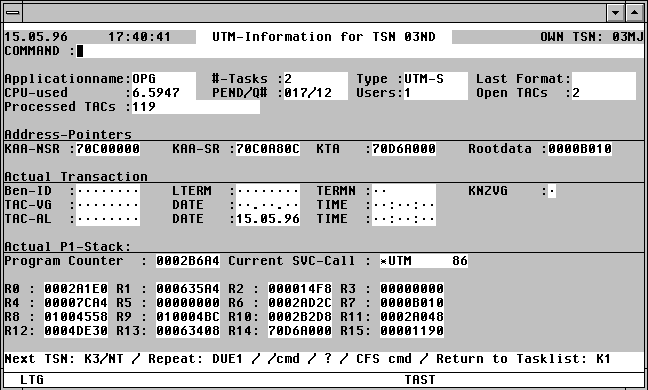The image size is (648, 390).
Task: Open the window system menu box
Action: (x=13, y=12)
